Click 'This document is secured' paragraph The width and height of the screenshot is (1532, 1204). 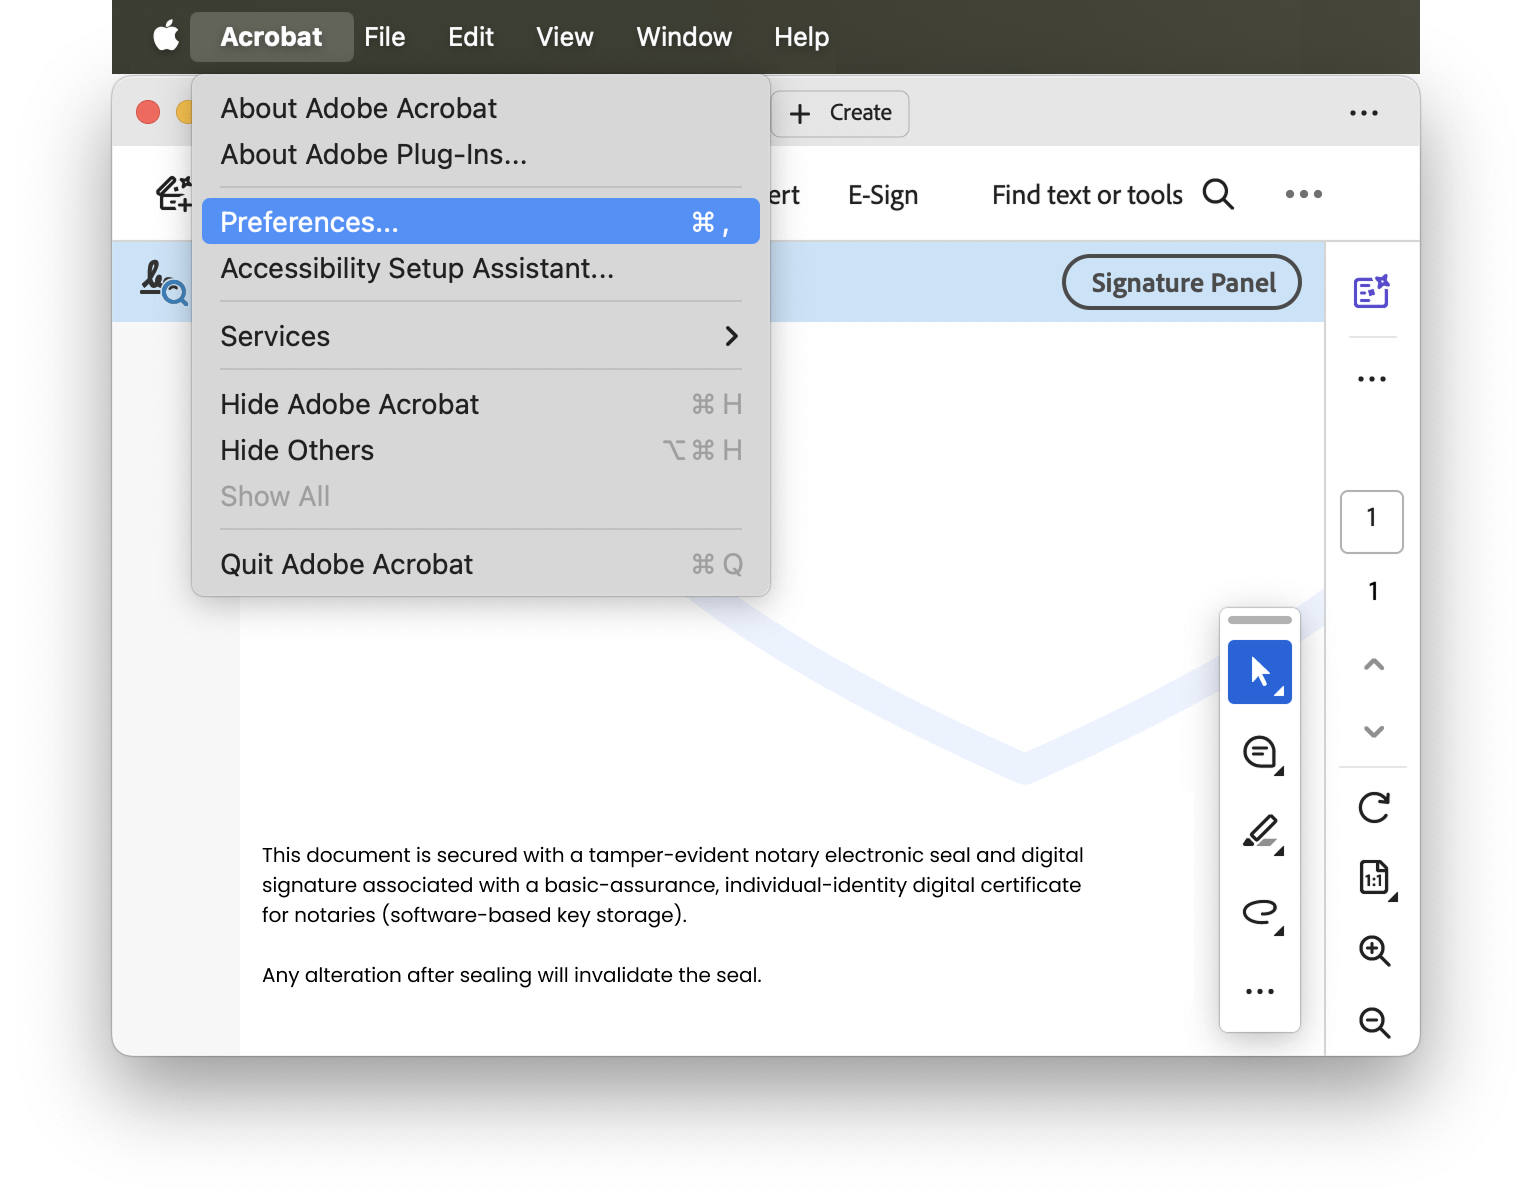pyautogui.click(x=673, y=885)
